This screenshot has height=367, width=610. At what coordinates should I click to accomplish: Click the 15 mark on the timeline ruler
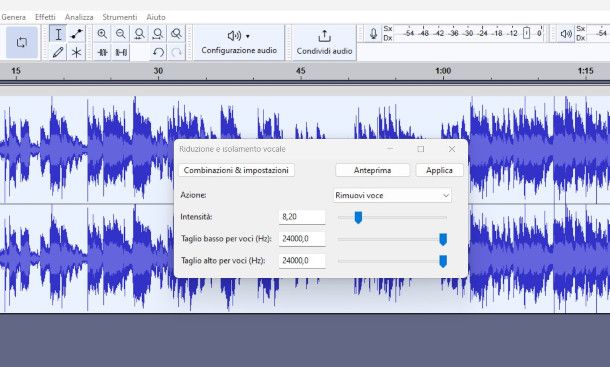click(x=16, y=71)
